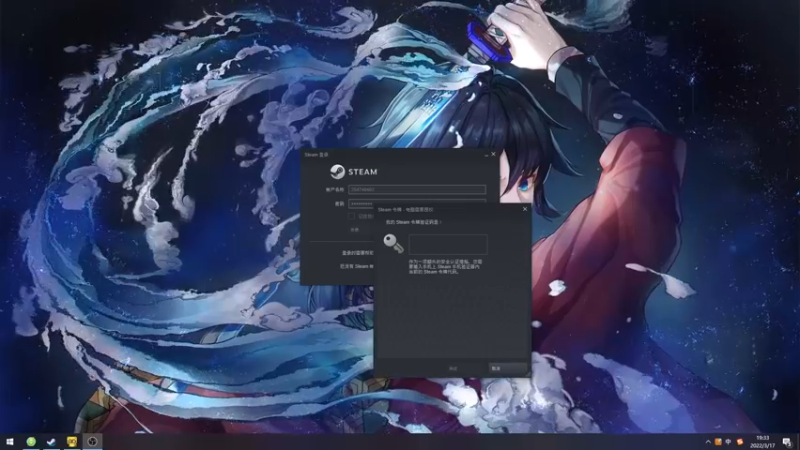Click the red-orange Sogou tray icon

740,442
